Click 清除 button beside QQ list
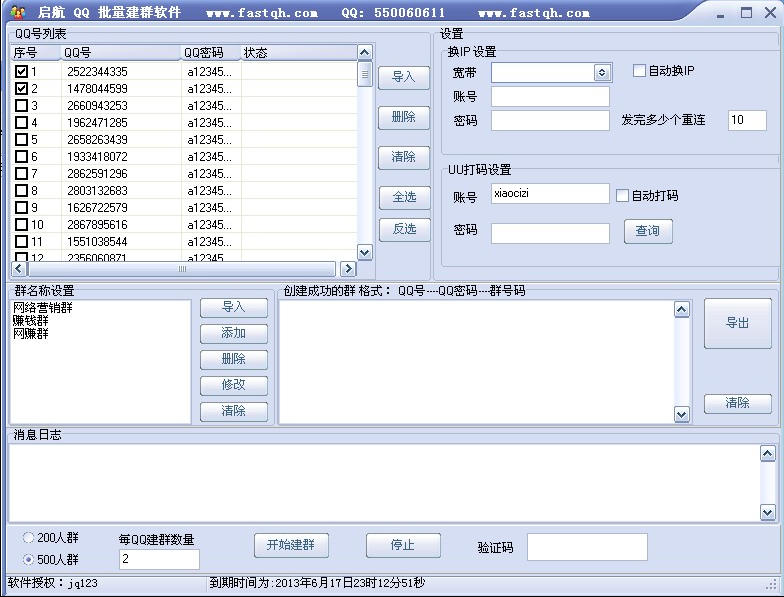 click(x=404, y=157)
